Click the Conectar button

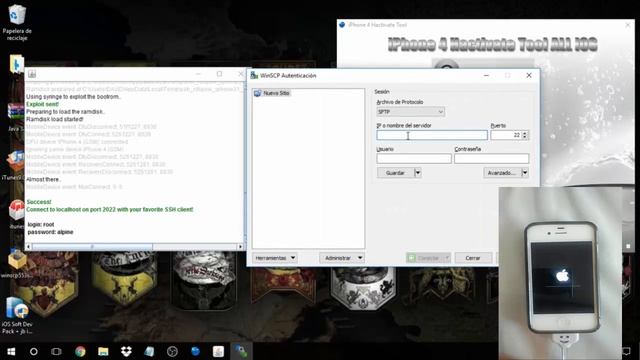[x=424, y=258]
